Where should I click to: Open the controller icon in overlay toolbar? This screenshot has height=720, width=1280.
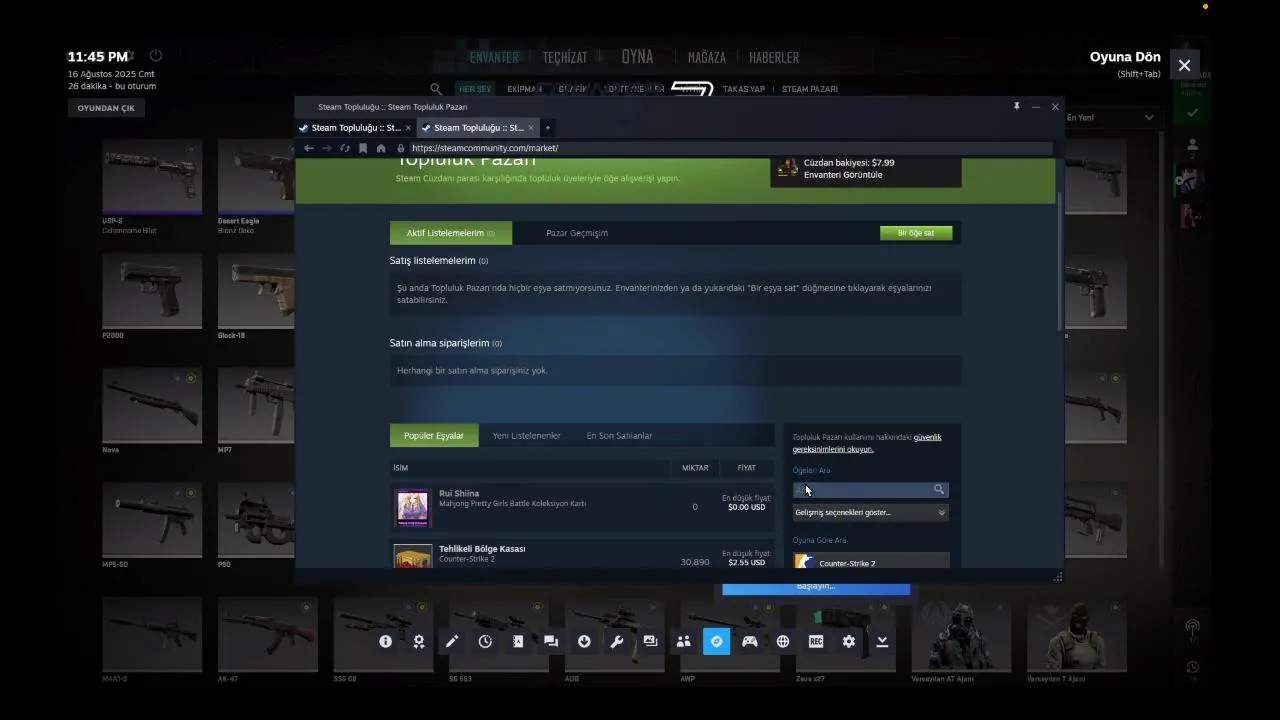point(749,641)
